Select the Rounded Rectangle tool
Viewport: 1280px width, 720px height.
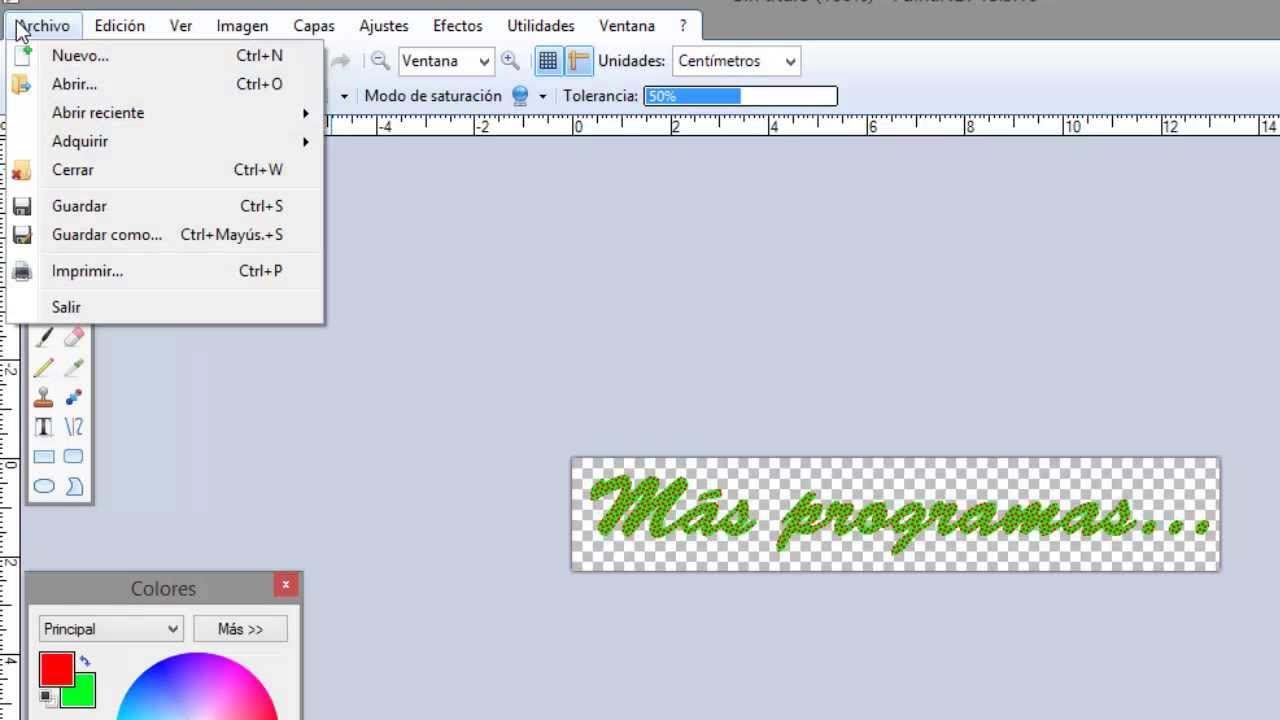(x=73, y=457)
